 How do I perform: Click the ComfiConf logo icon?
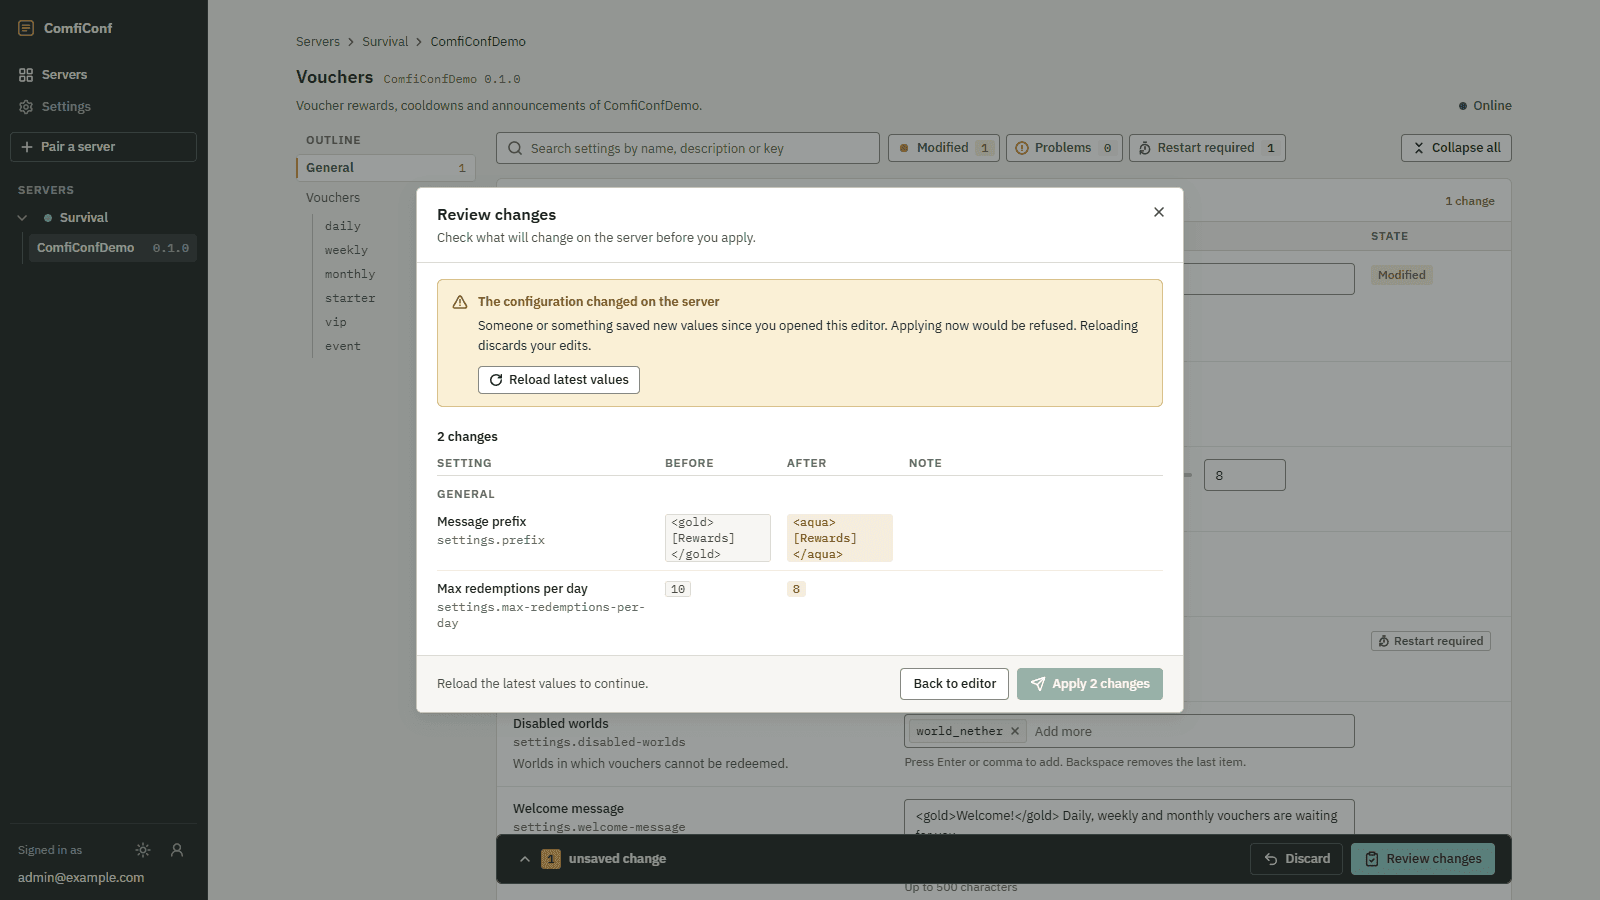(26, 28)
